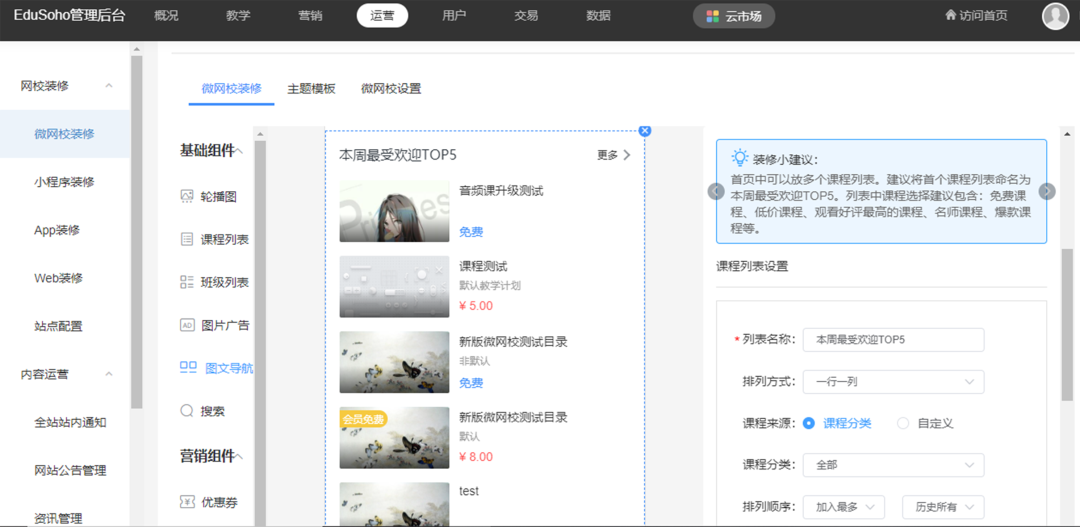The height and width of the screenshot is (527, 1080).
Task: Show next decoration tip with right arrow
Action: [x=1046, y=192]
